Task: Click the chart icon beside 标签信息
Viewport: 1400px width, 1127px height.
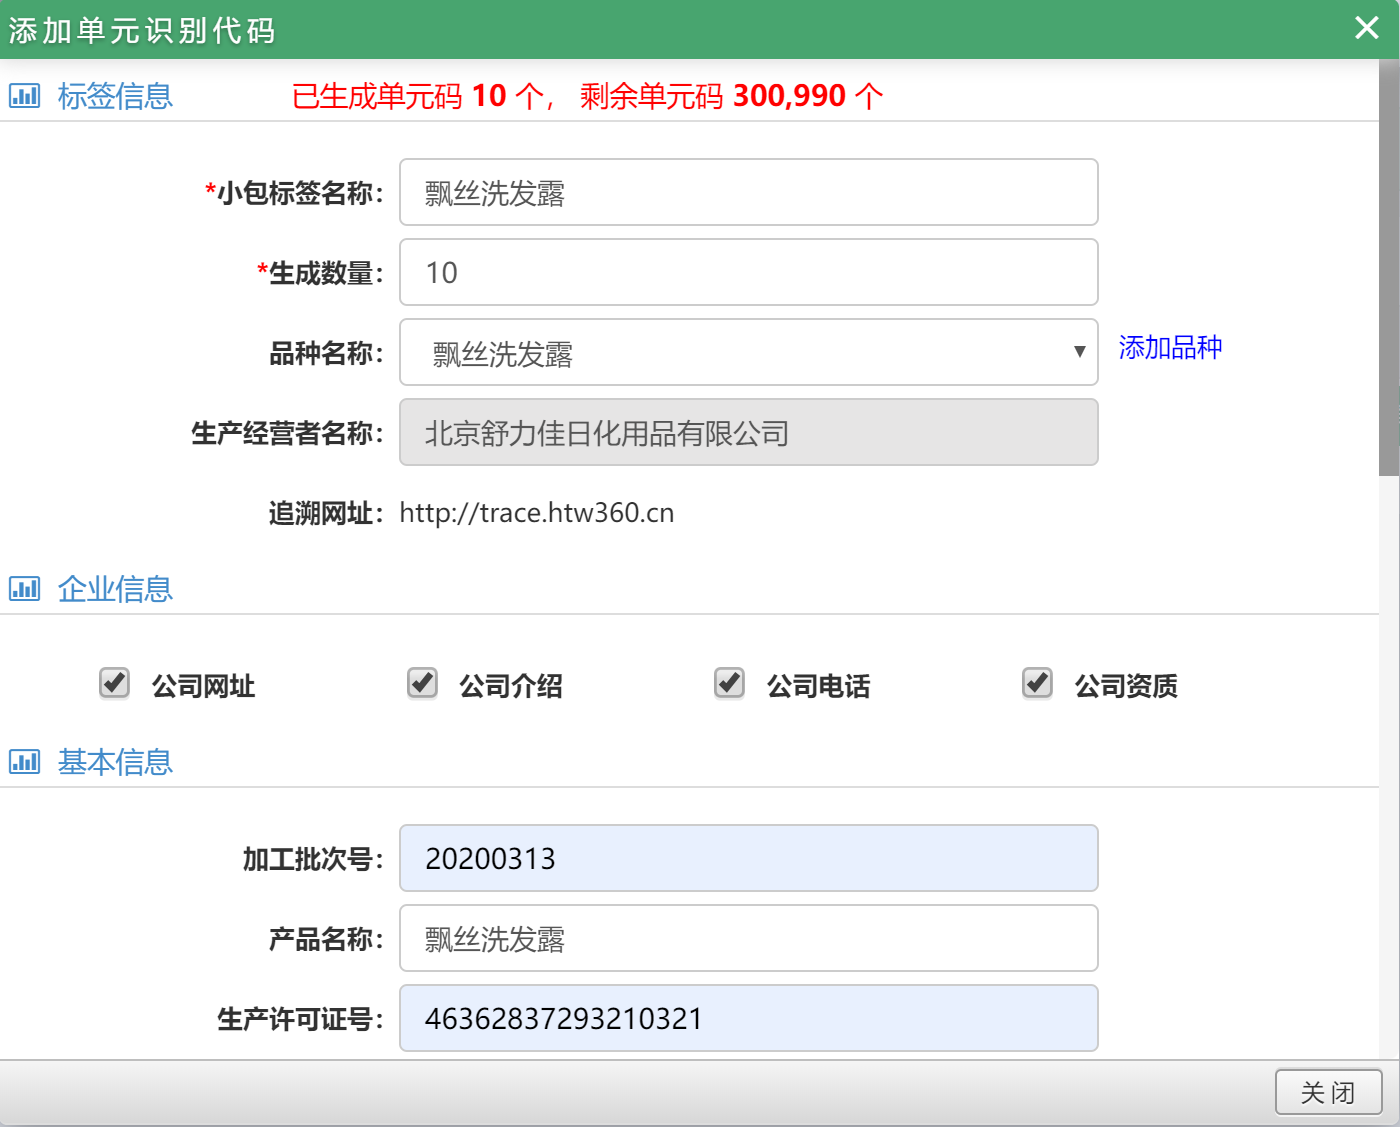Action: coord(24,96)
